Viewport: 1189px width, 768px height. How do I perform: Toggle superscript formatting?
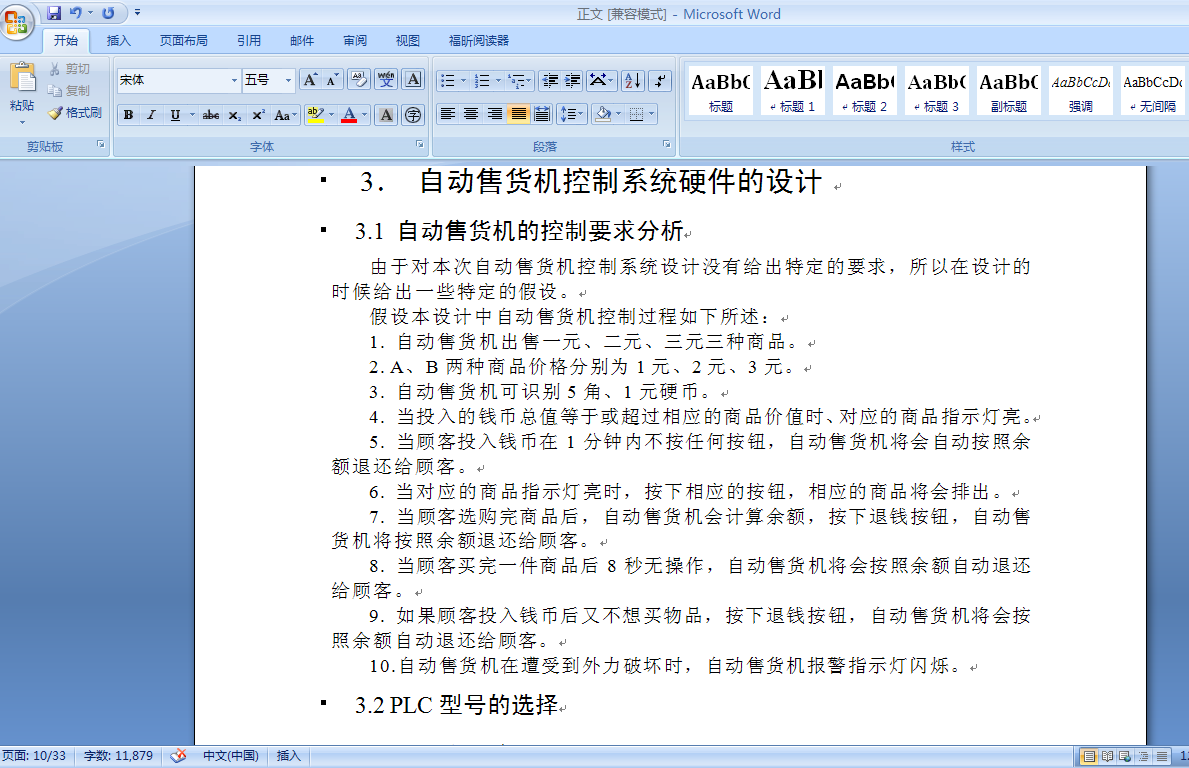259,114
